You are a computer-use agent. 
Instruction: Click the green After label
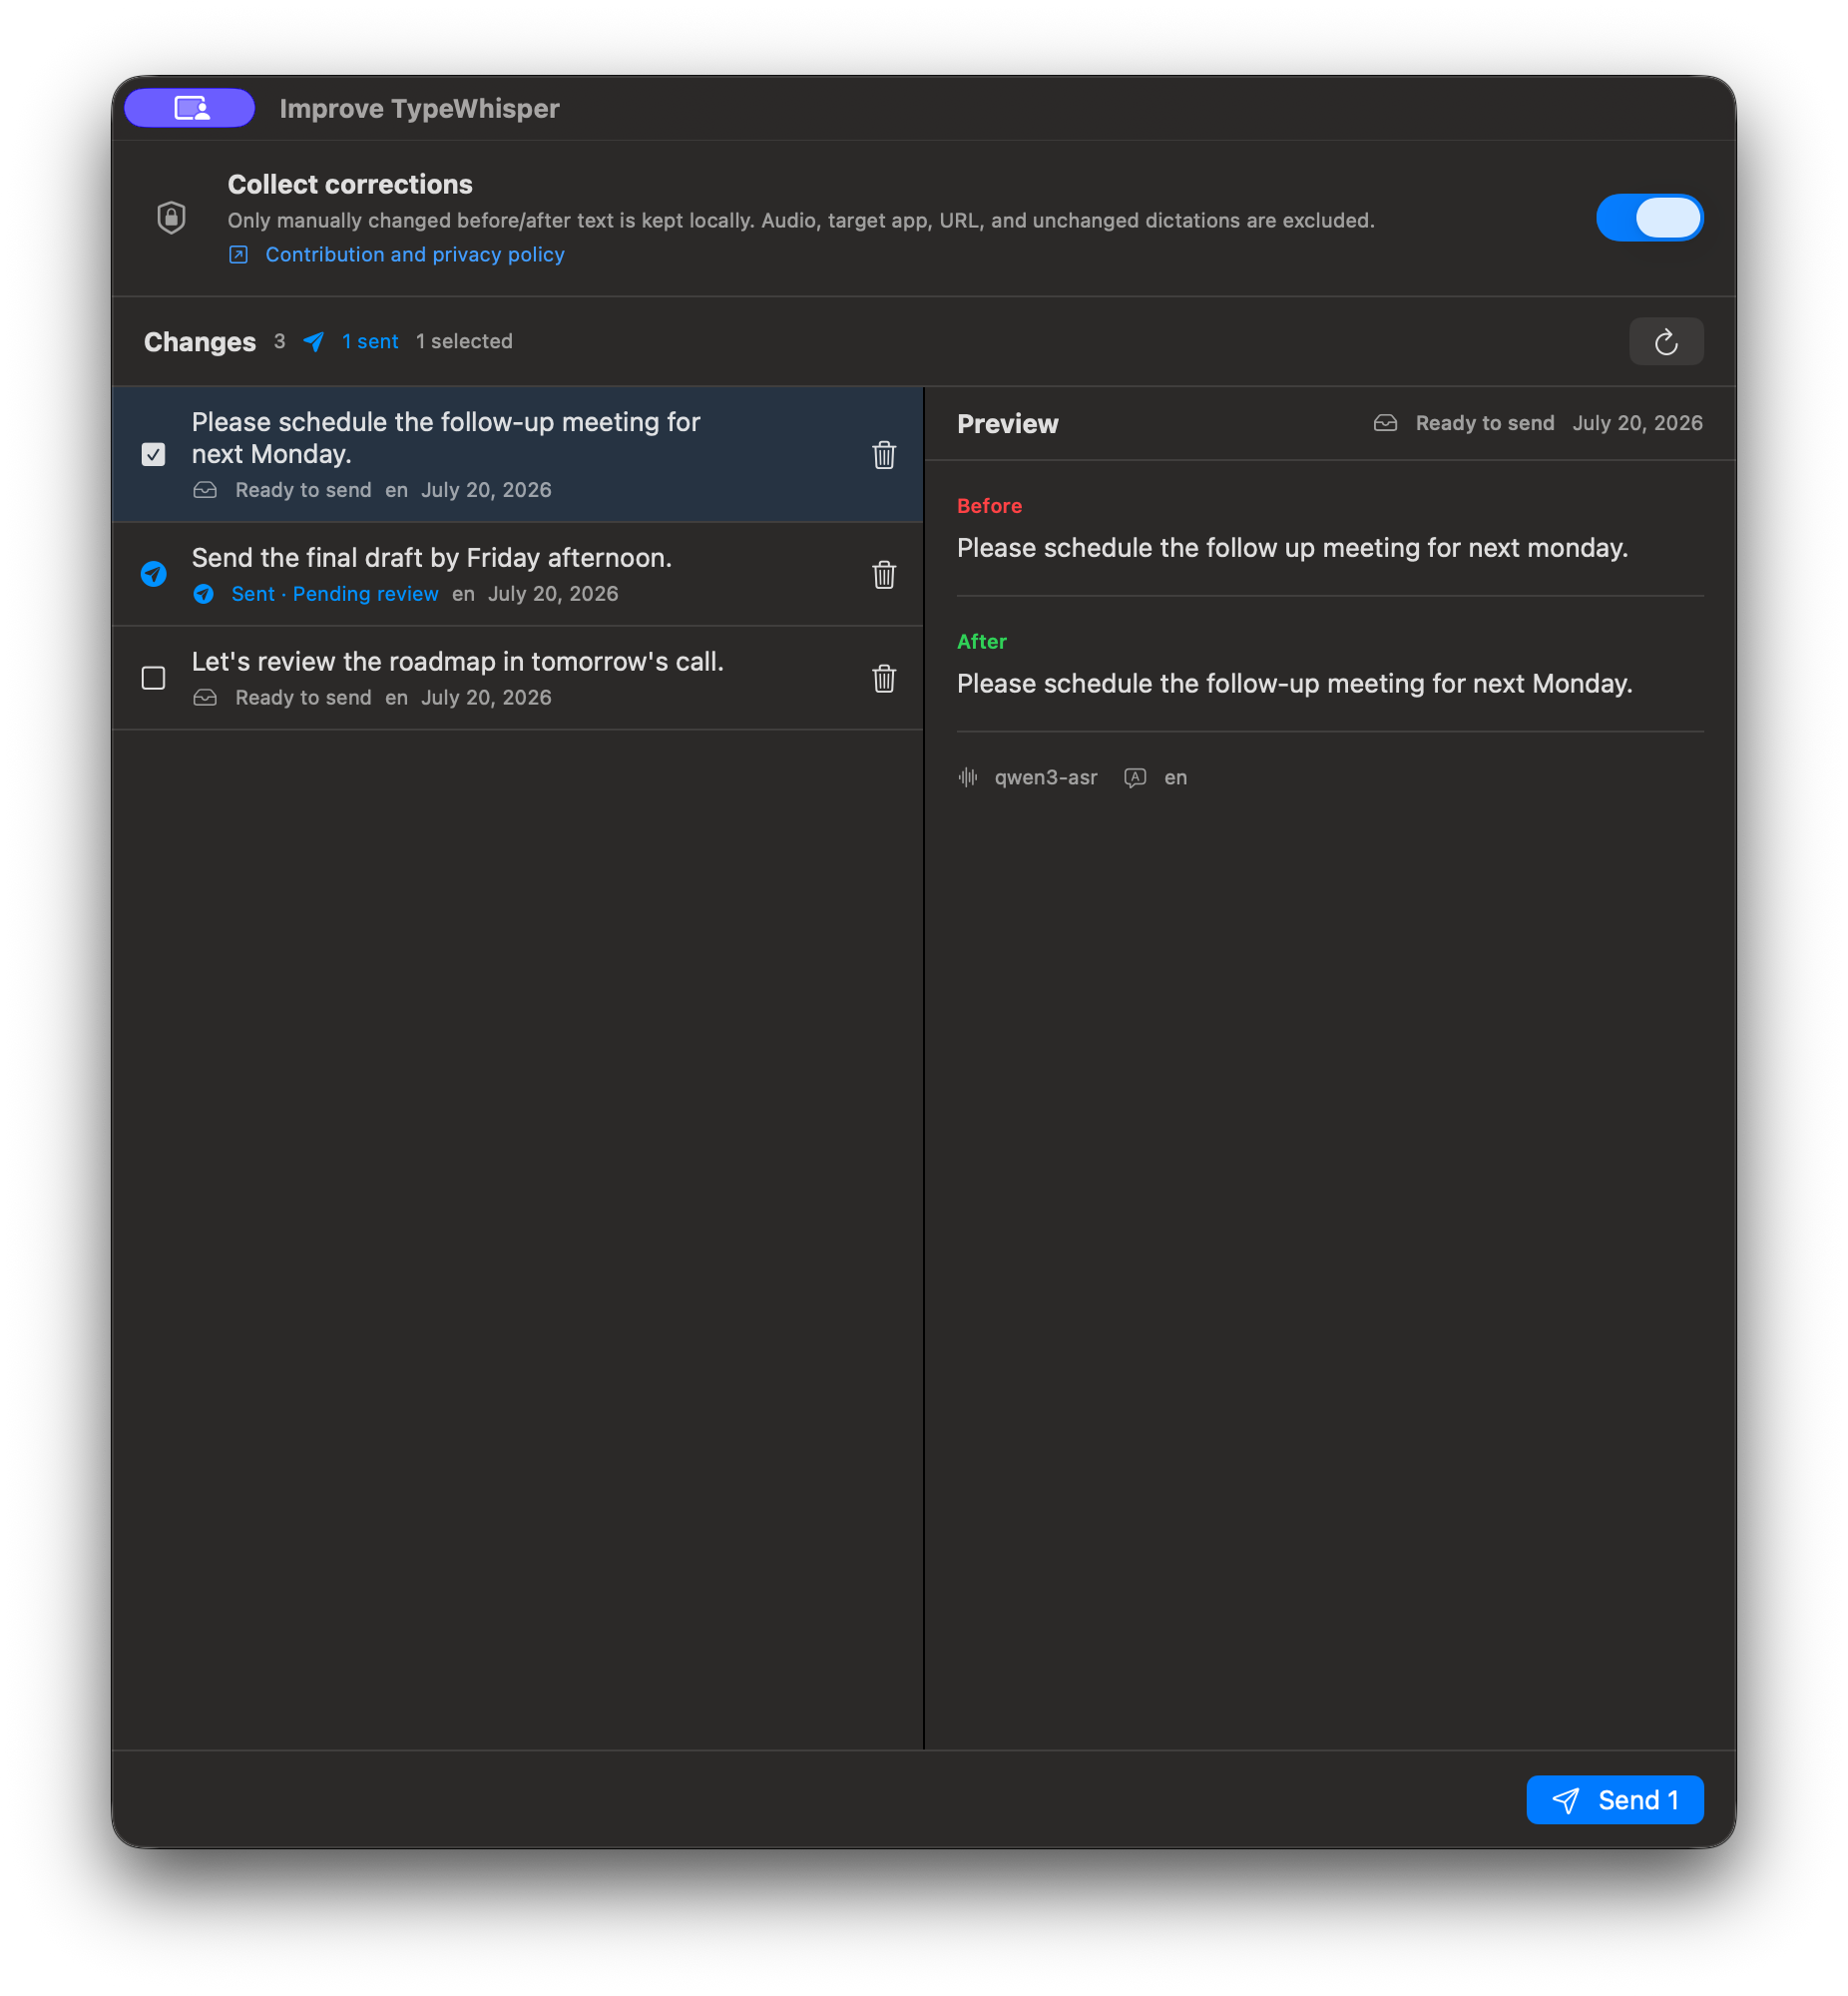click(x=981, y=642)
